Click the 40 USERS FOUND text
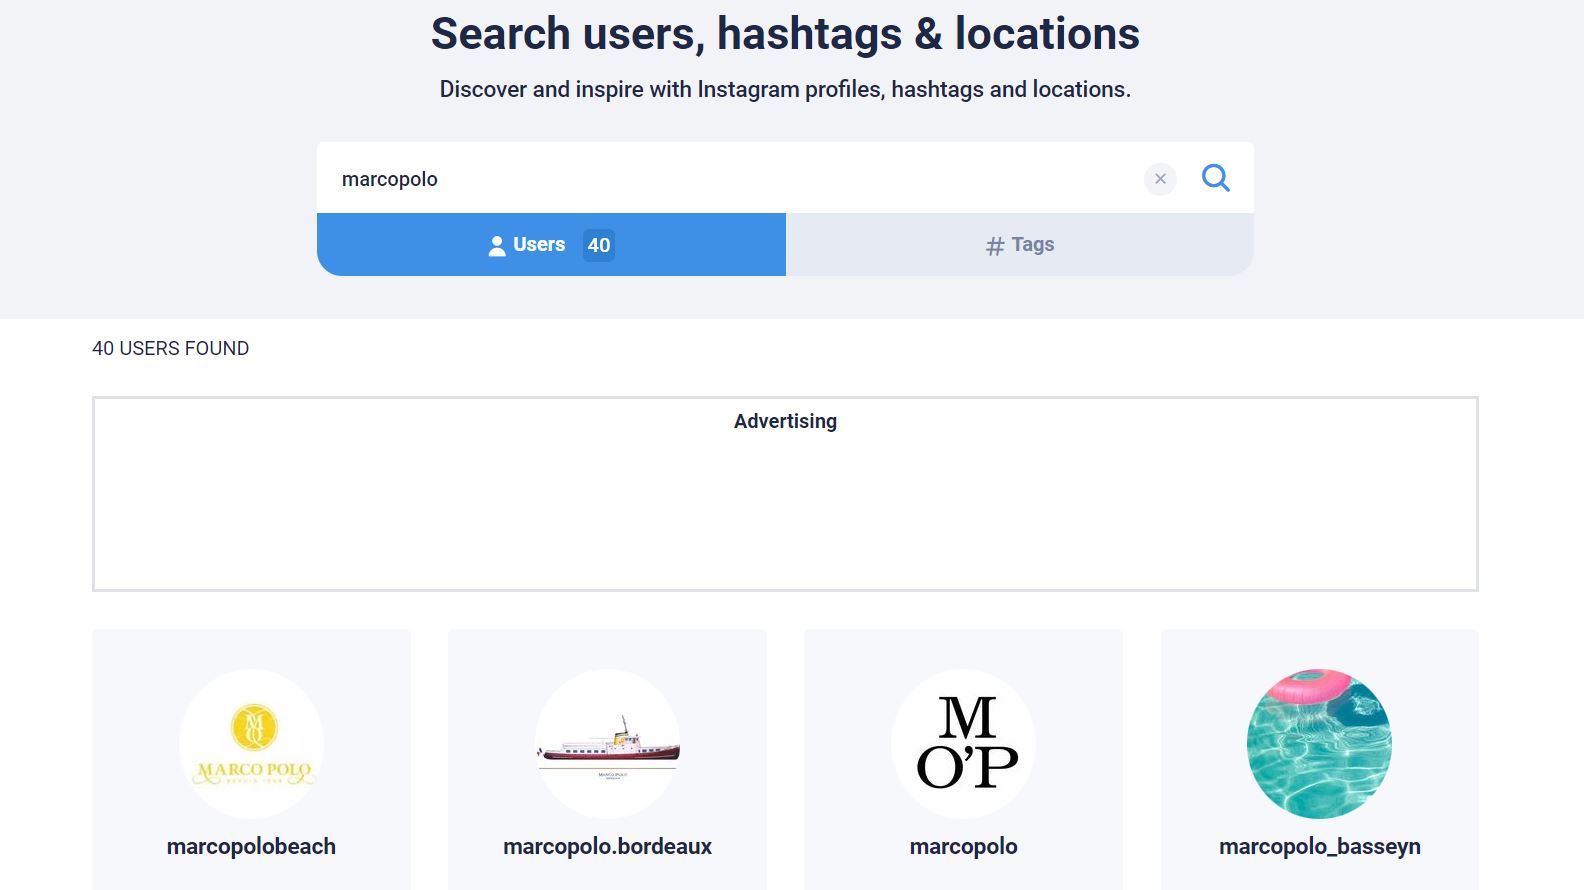Image resolution: width=1584 pixels, height=890 pixels. pos(170,348)
